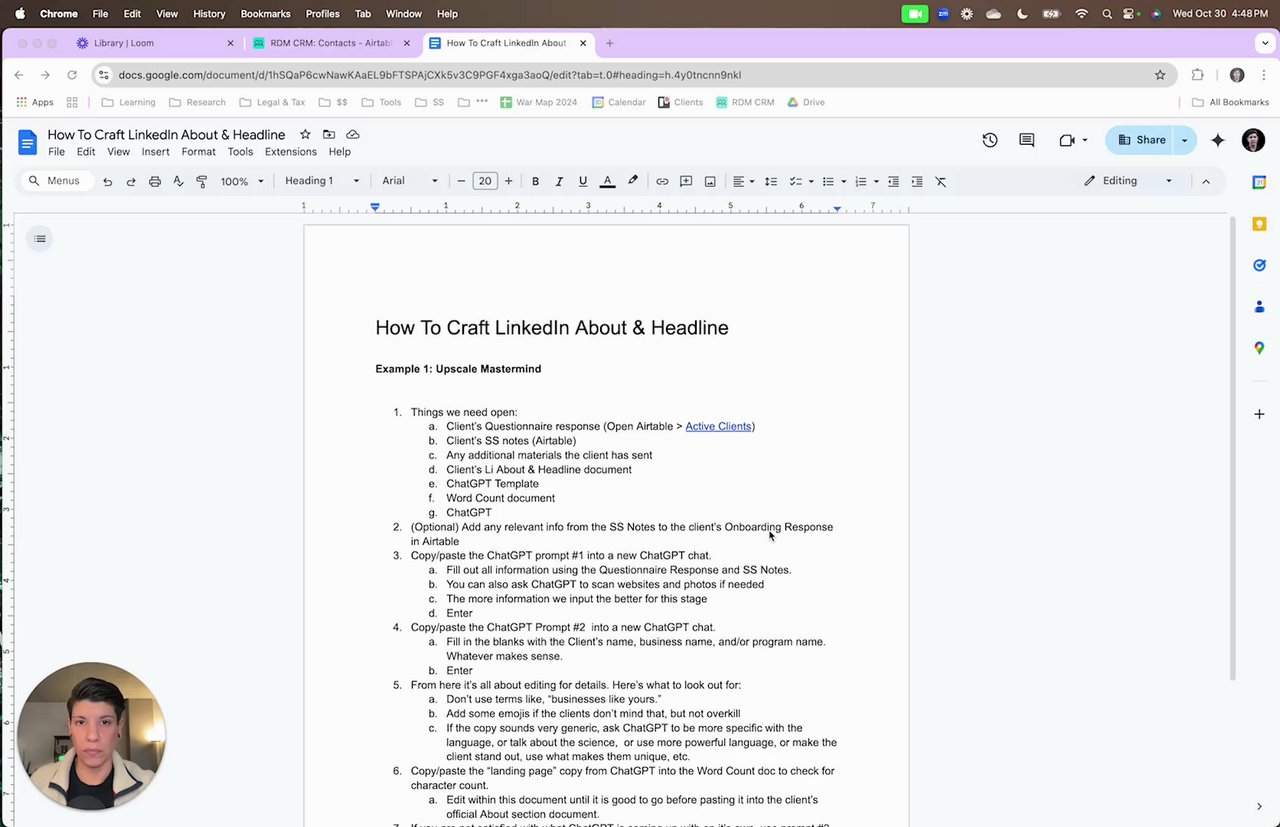This screenshot has width=1280, height=827.
Task: Open version history clock icon
Action: tap(990, 140)
